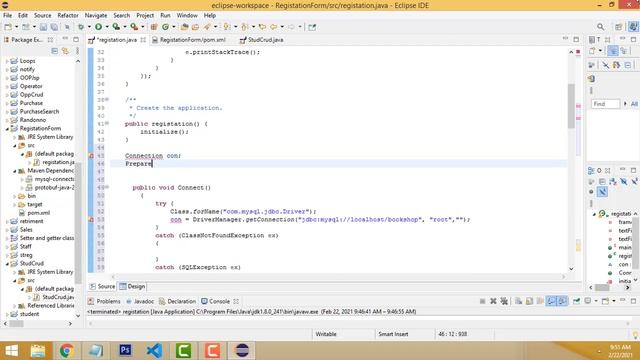This screenshot has height=360, width=640.
Task: Click the Find input field
Action: pyautogui.click(x=605, y=104)
